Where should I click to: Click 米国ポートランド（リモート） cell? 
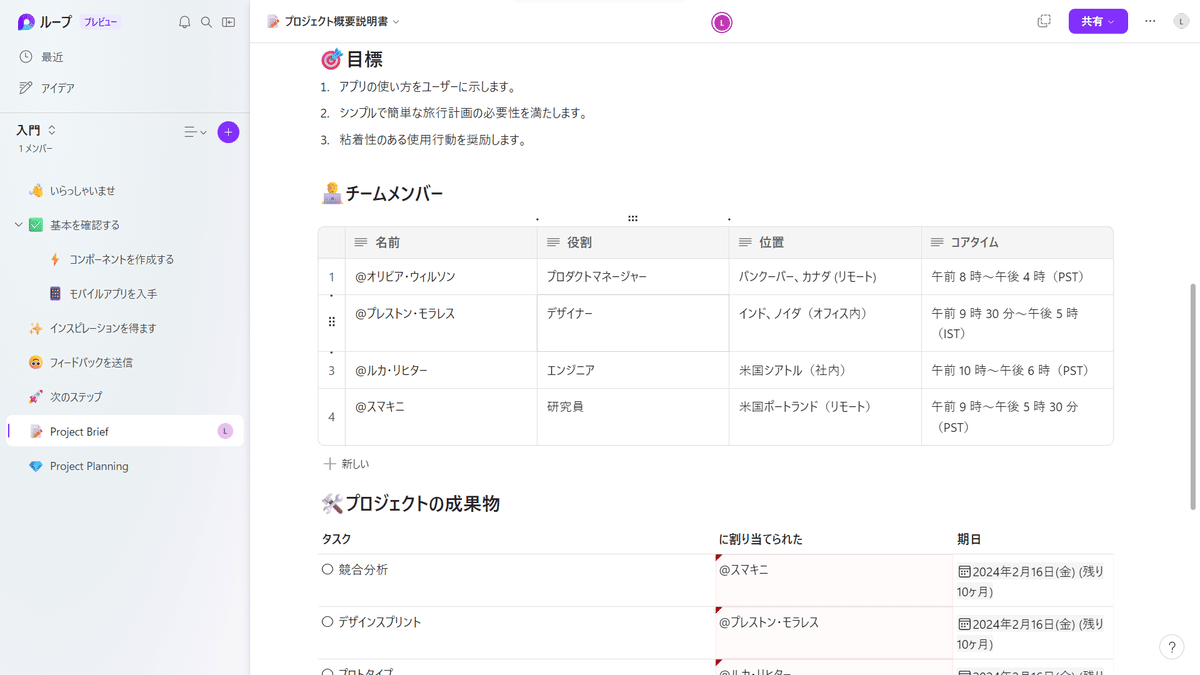[825, 417]
